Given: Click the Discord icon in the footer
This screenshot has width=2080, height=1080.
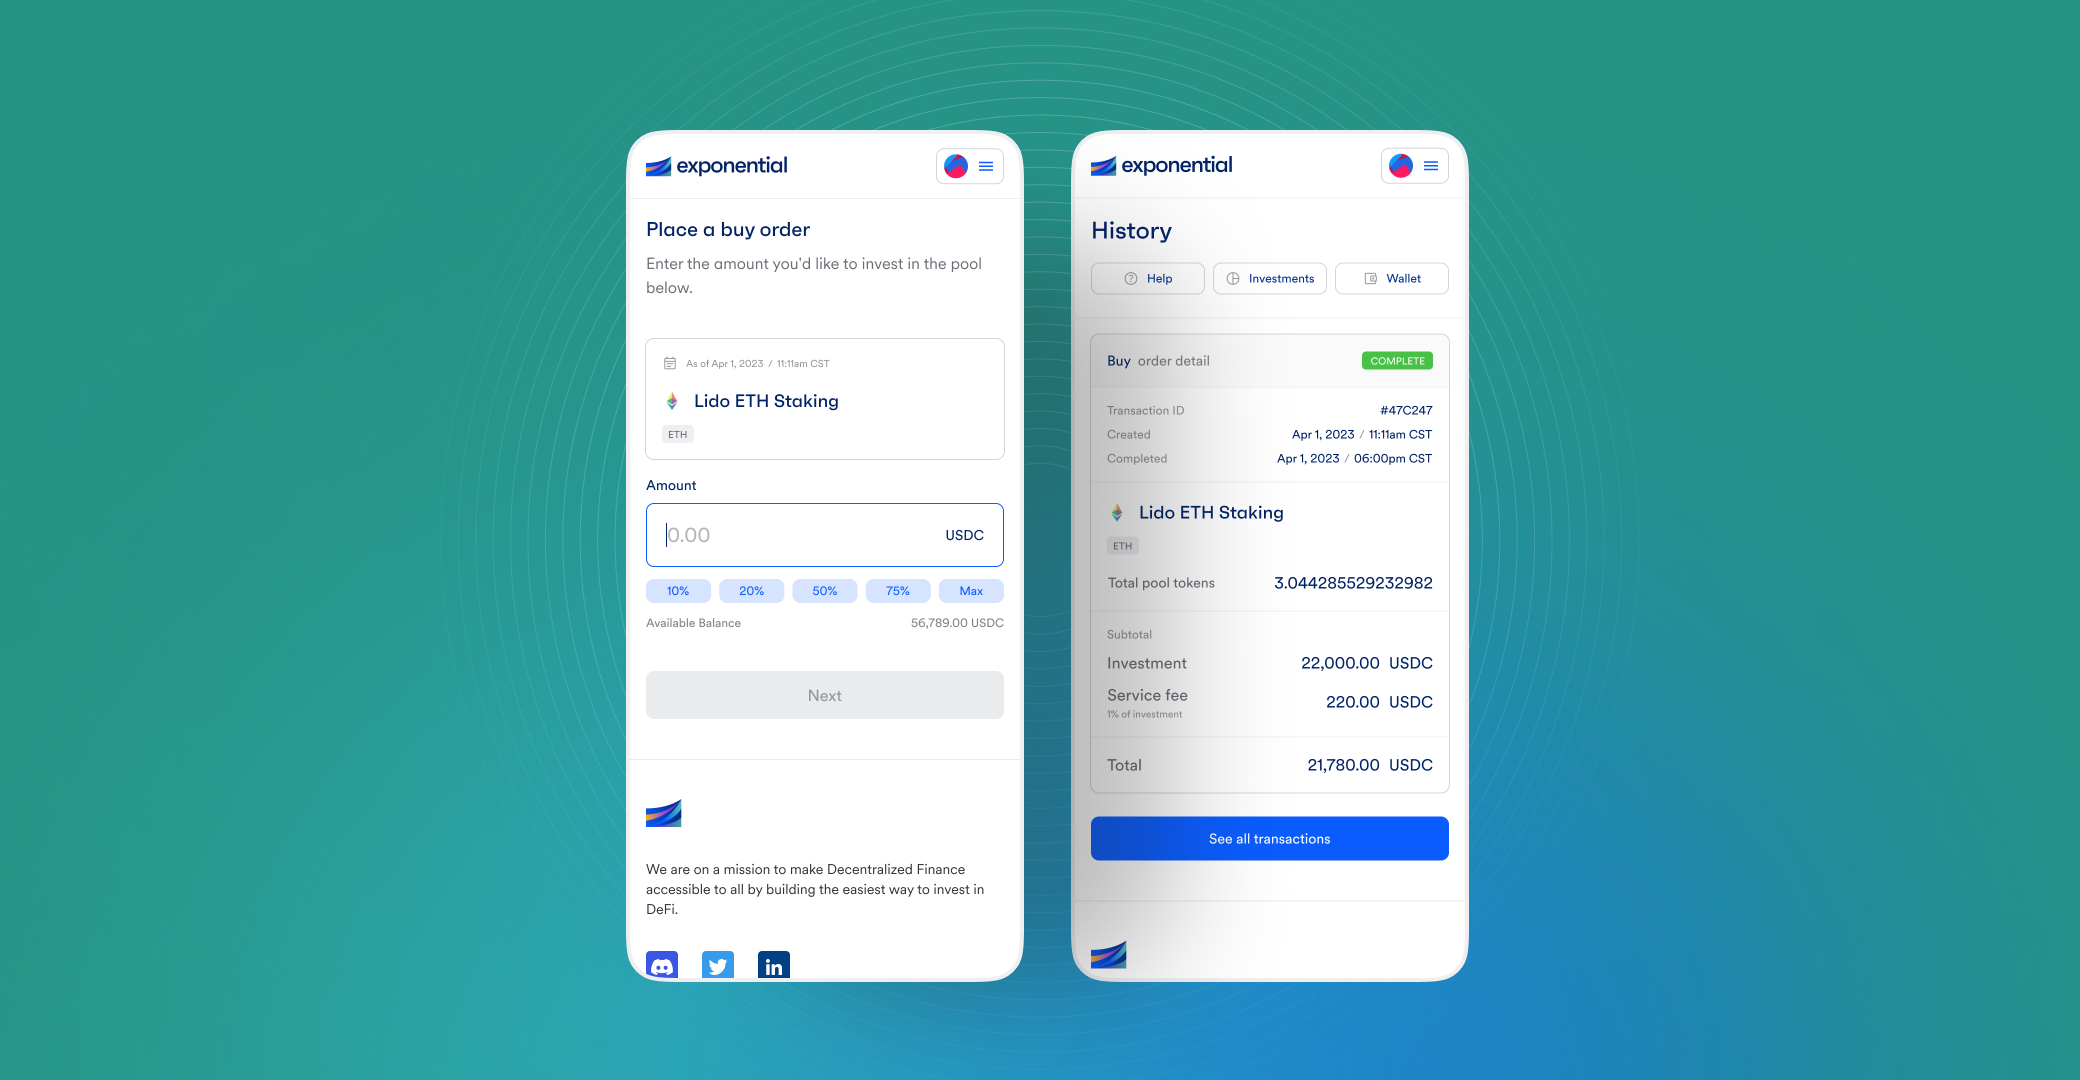Looking at the screenshot, I should (662, 963).
